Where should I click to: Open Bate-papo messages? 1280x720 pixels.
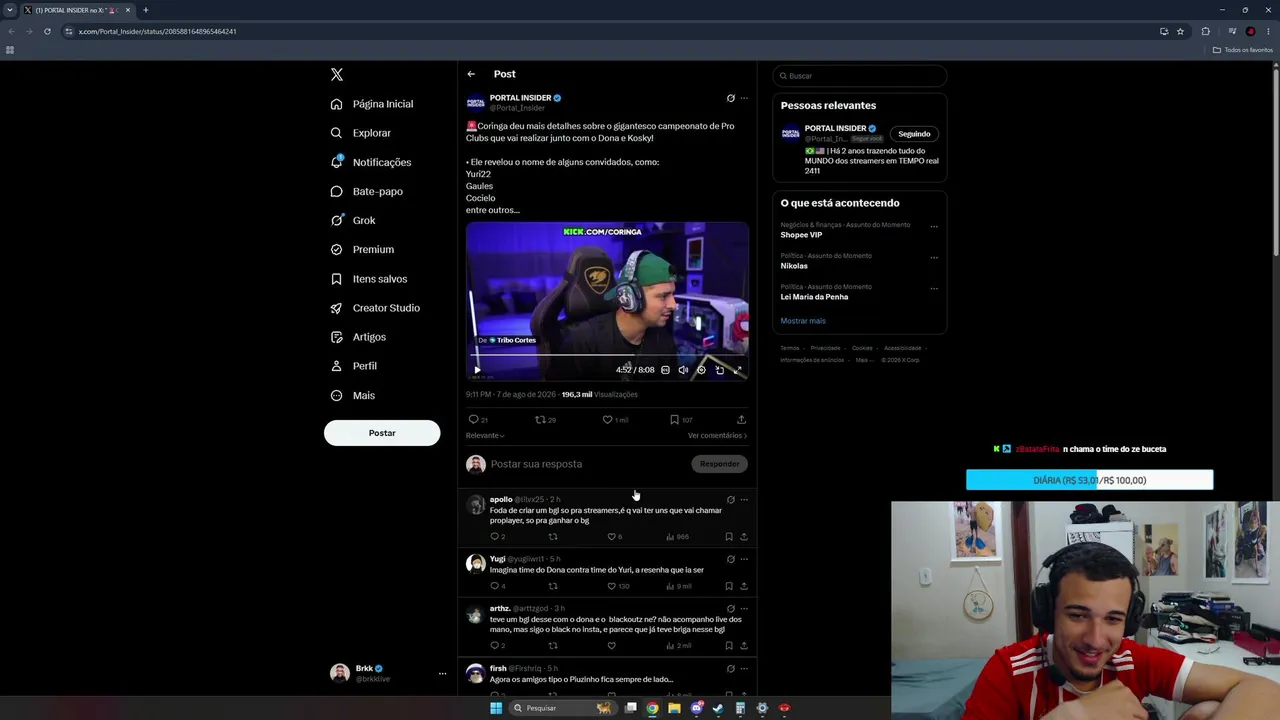(367, 191)
